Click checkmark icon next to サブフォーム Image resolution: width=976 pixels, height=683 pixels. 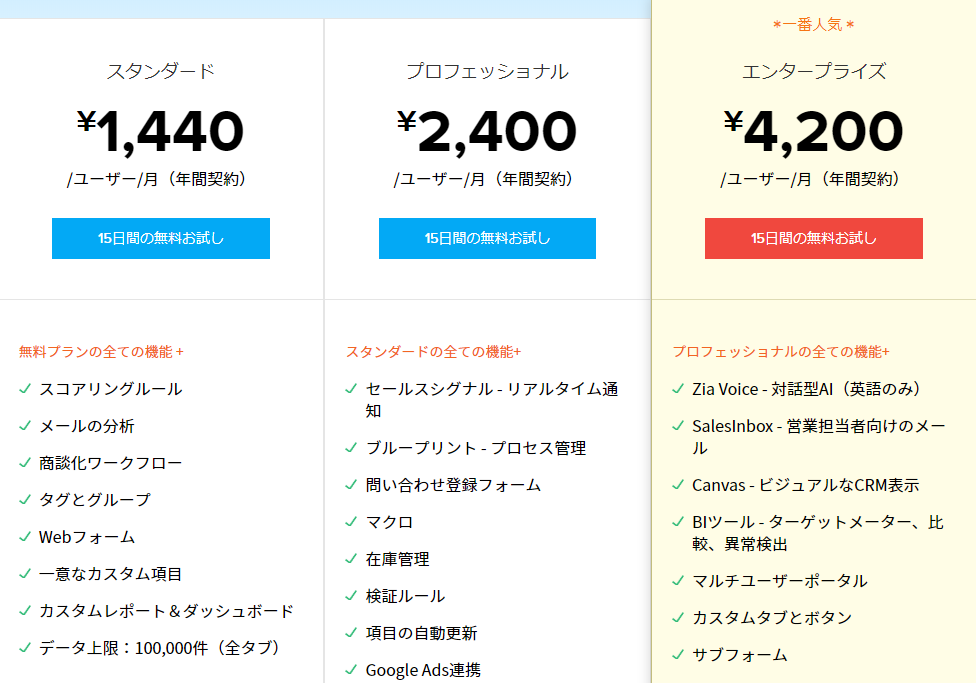(x=678, y=654)
